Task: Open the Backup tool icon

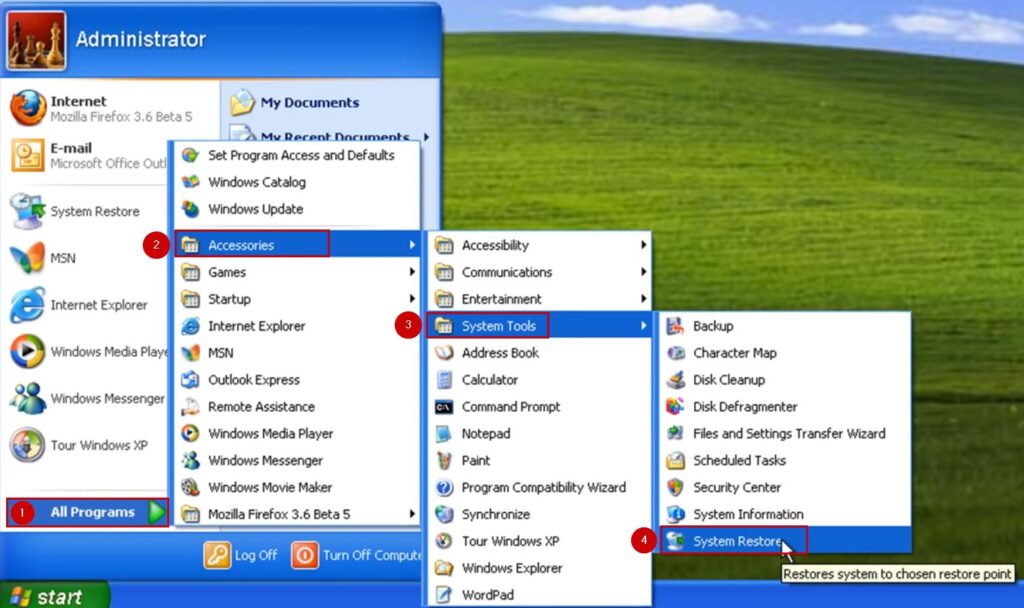Action: click(675, 326)
